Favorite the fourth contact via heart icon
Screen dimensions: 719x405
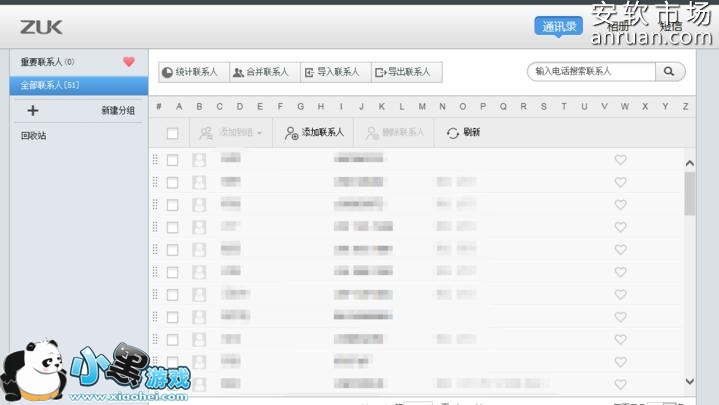[x=620, y=227]
